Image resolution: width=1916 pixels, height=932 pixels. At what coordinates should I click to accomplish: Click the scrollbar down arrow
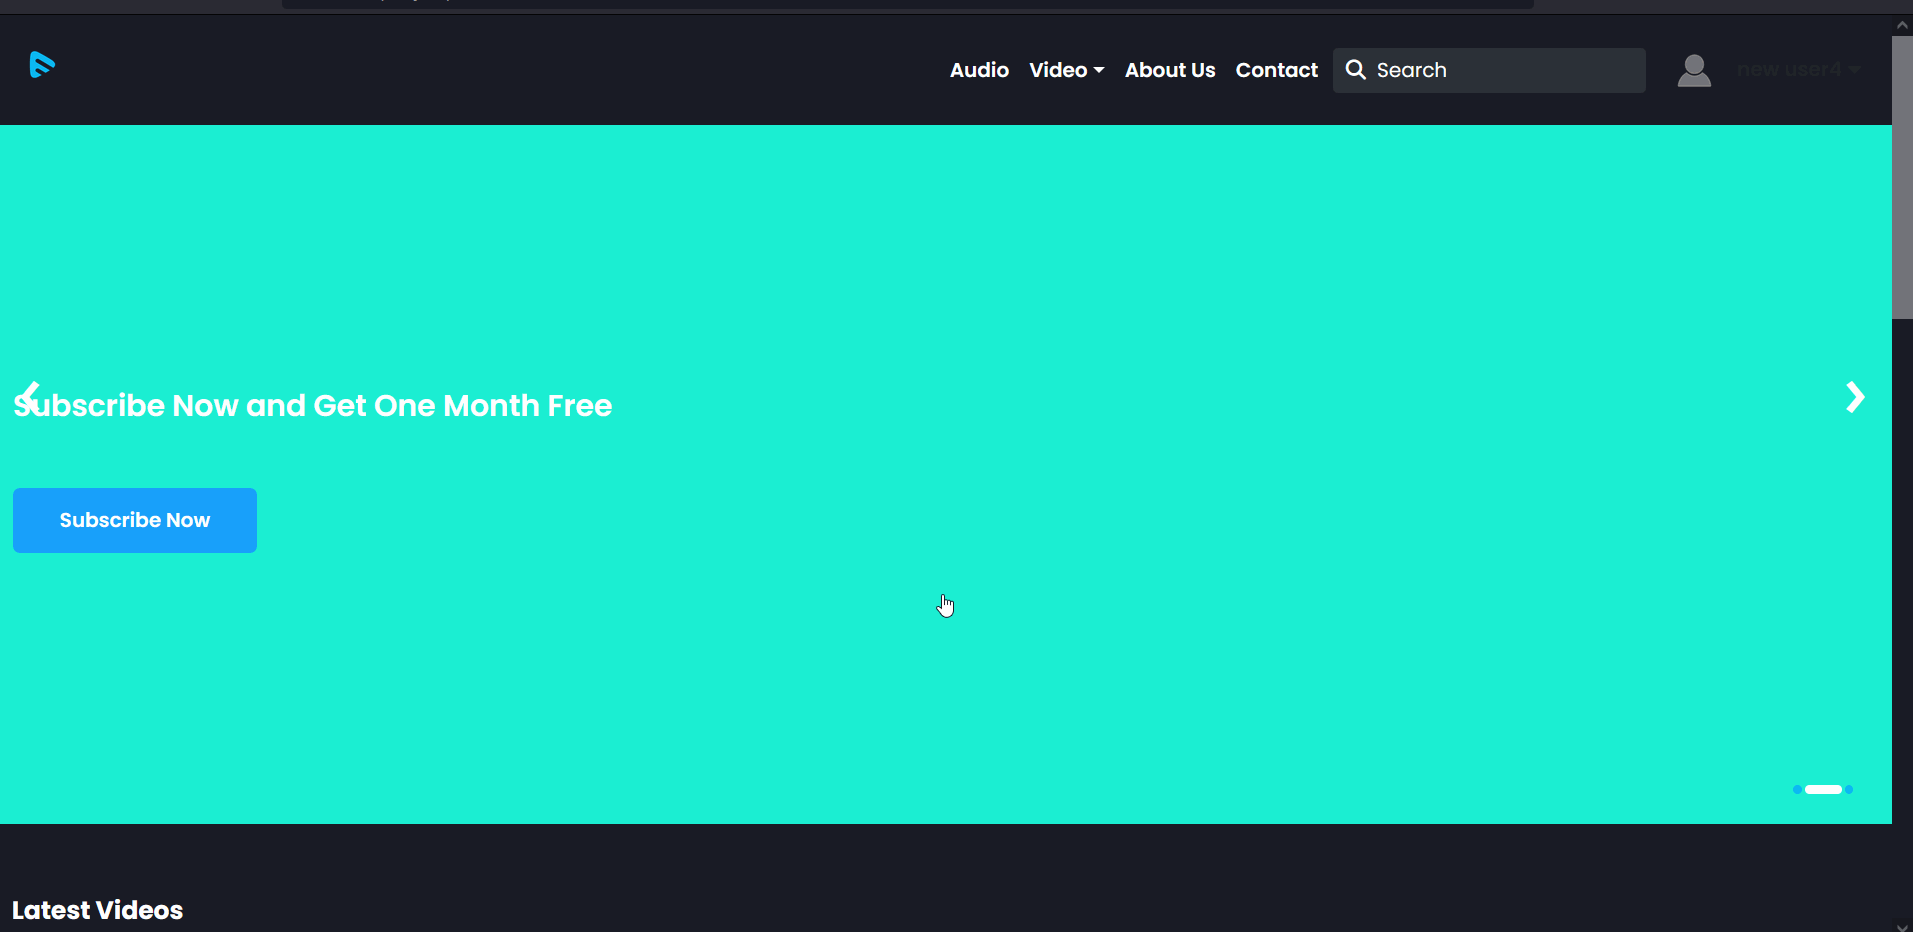[x=1902, y=926]
